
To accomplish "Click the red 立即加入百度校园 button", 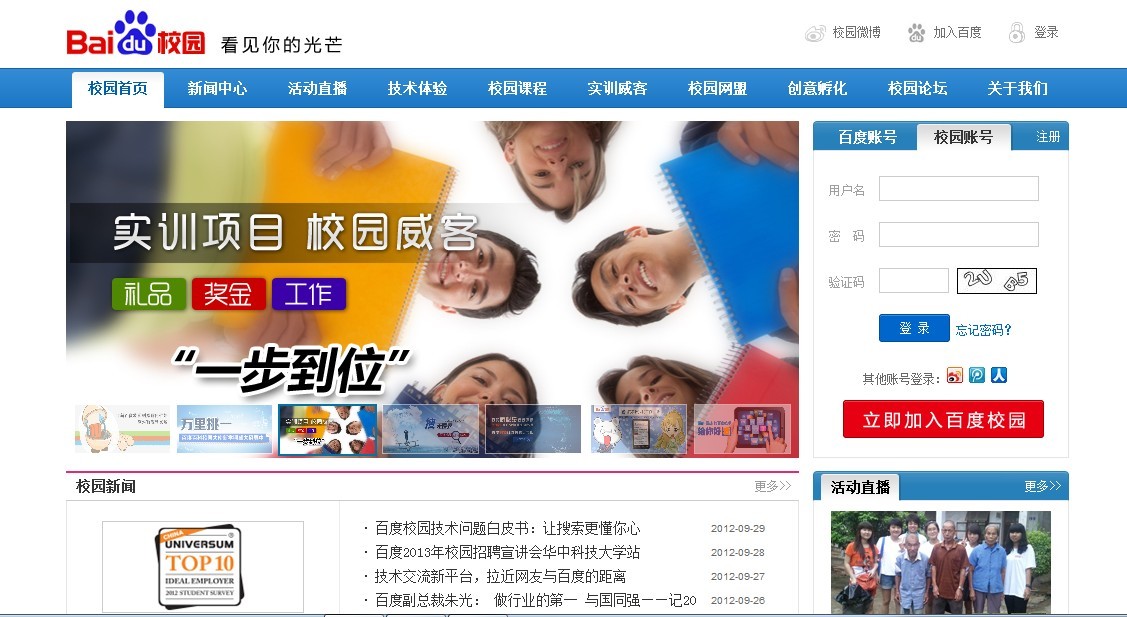I will point(943,419).
